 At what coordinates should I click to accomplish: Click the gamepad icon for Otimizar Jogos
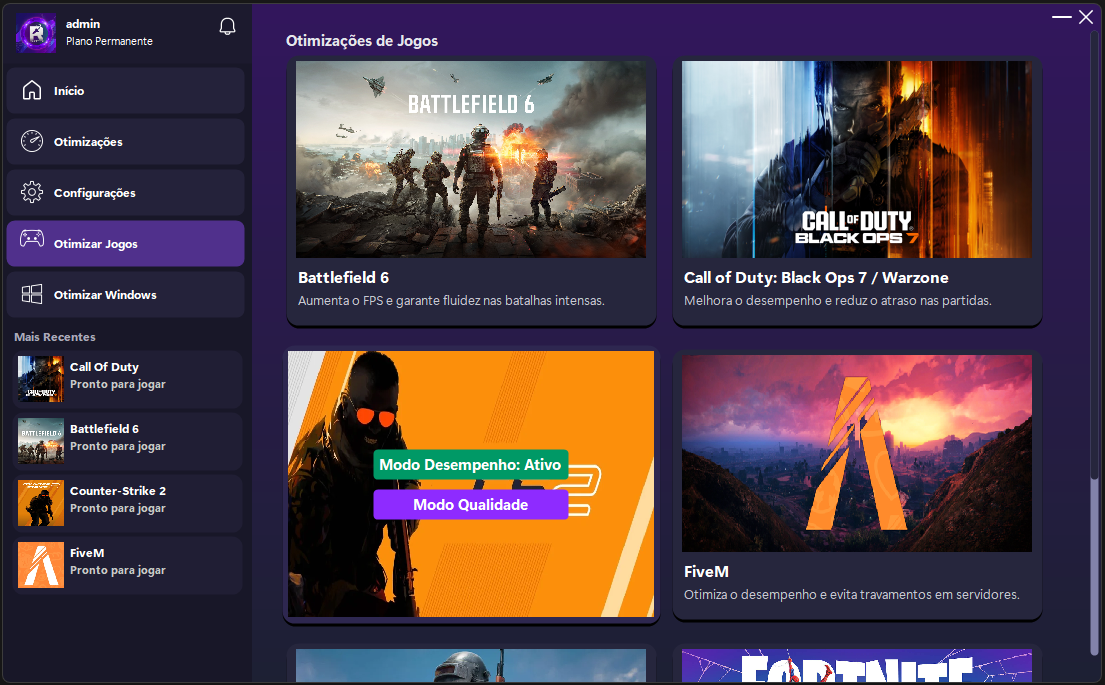(x=32, y=244)
